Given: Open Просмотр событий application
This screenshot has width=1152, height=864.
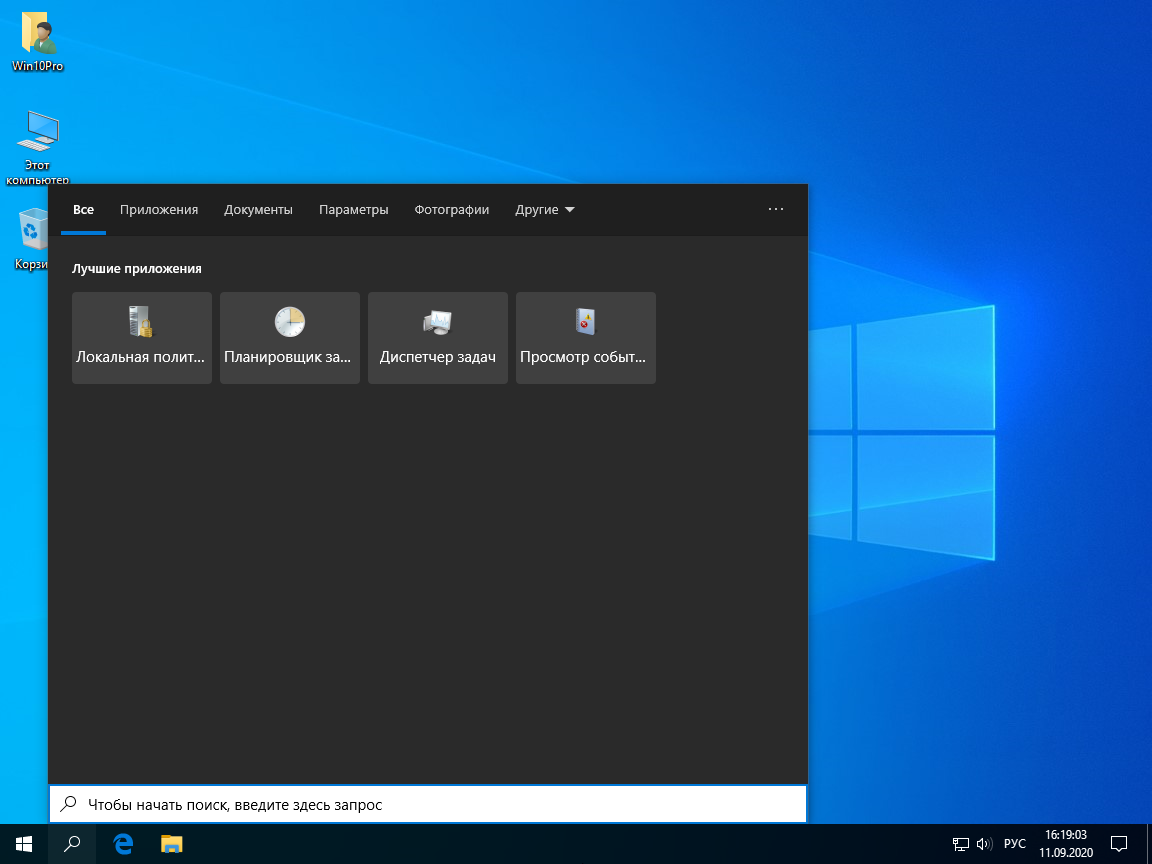Looking at the screenshot, I should [585, 337].
